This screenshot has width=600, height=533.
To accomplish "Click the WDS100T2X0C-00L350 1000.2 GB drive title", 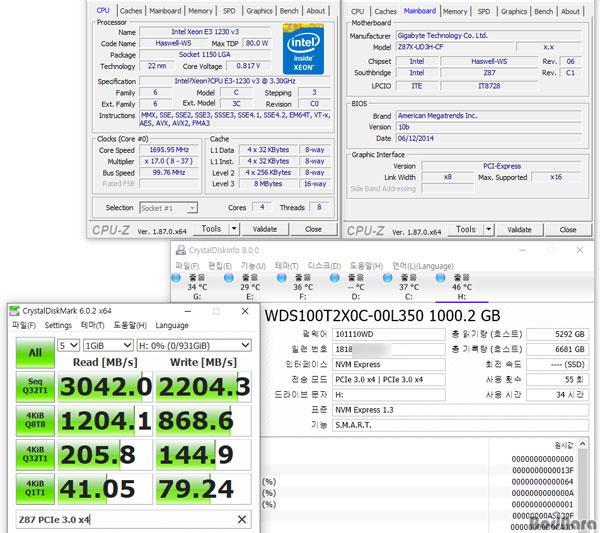I will 383,316.
